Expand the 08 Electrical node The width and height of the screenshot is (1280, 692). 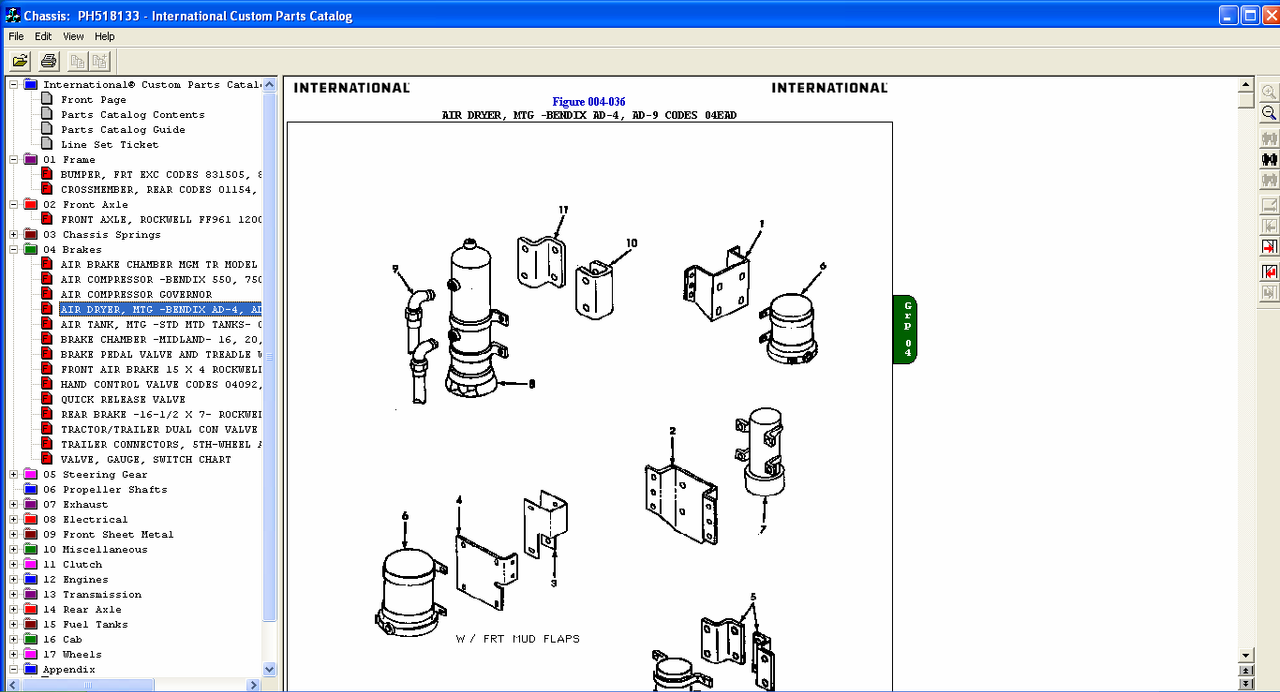(14, 520)
